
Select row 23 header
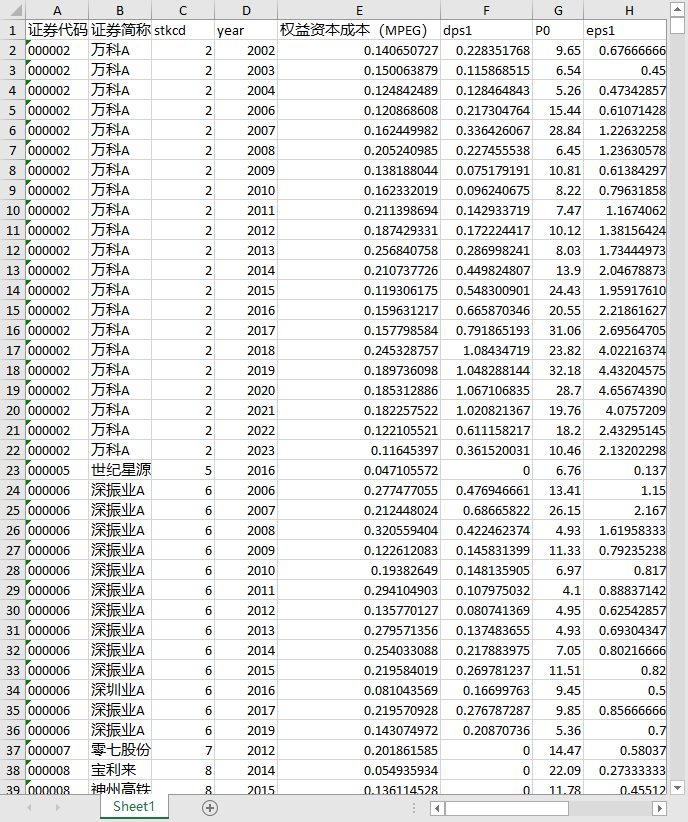(13, 471)
